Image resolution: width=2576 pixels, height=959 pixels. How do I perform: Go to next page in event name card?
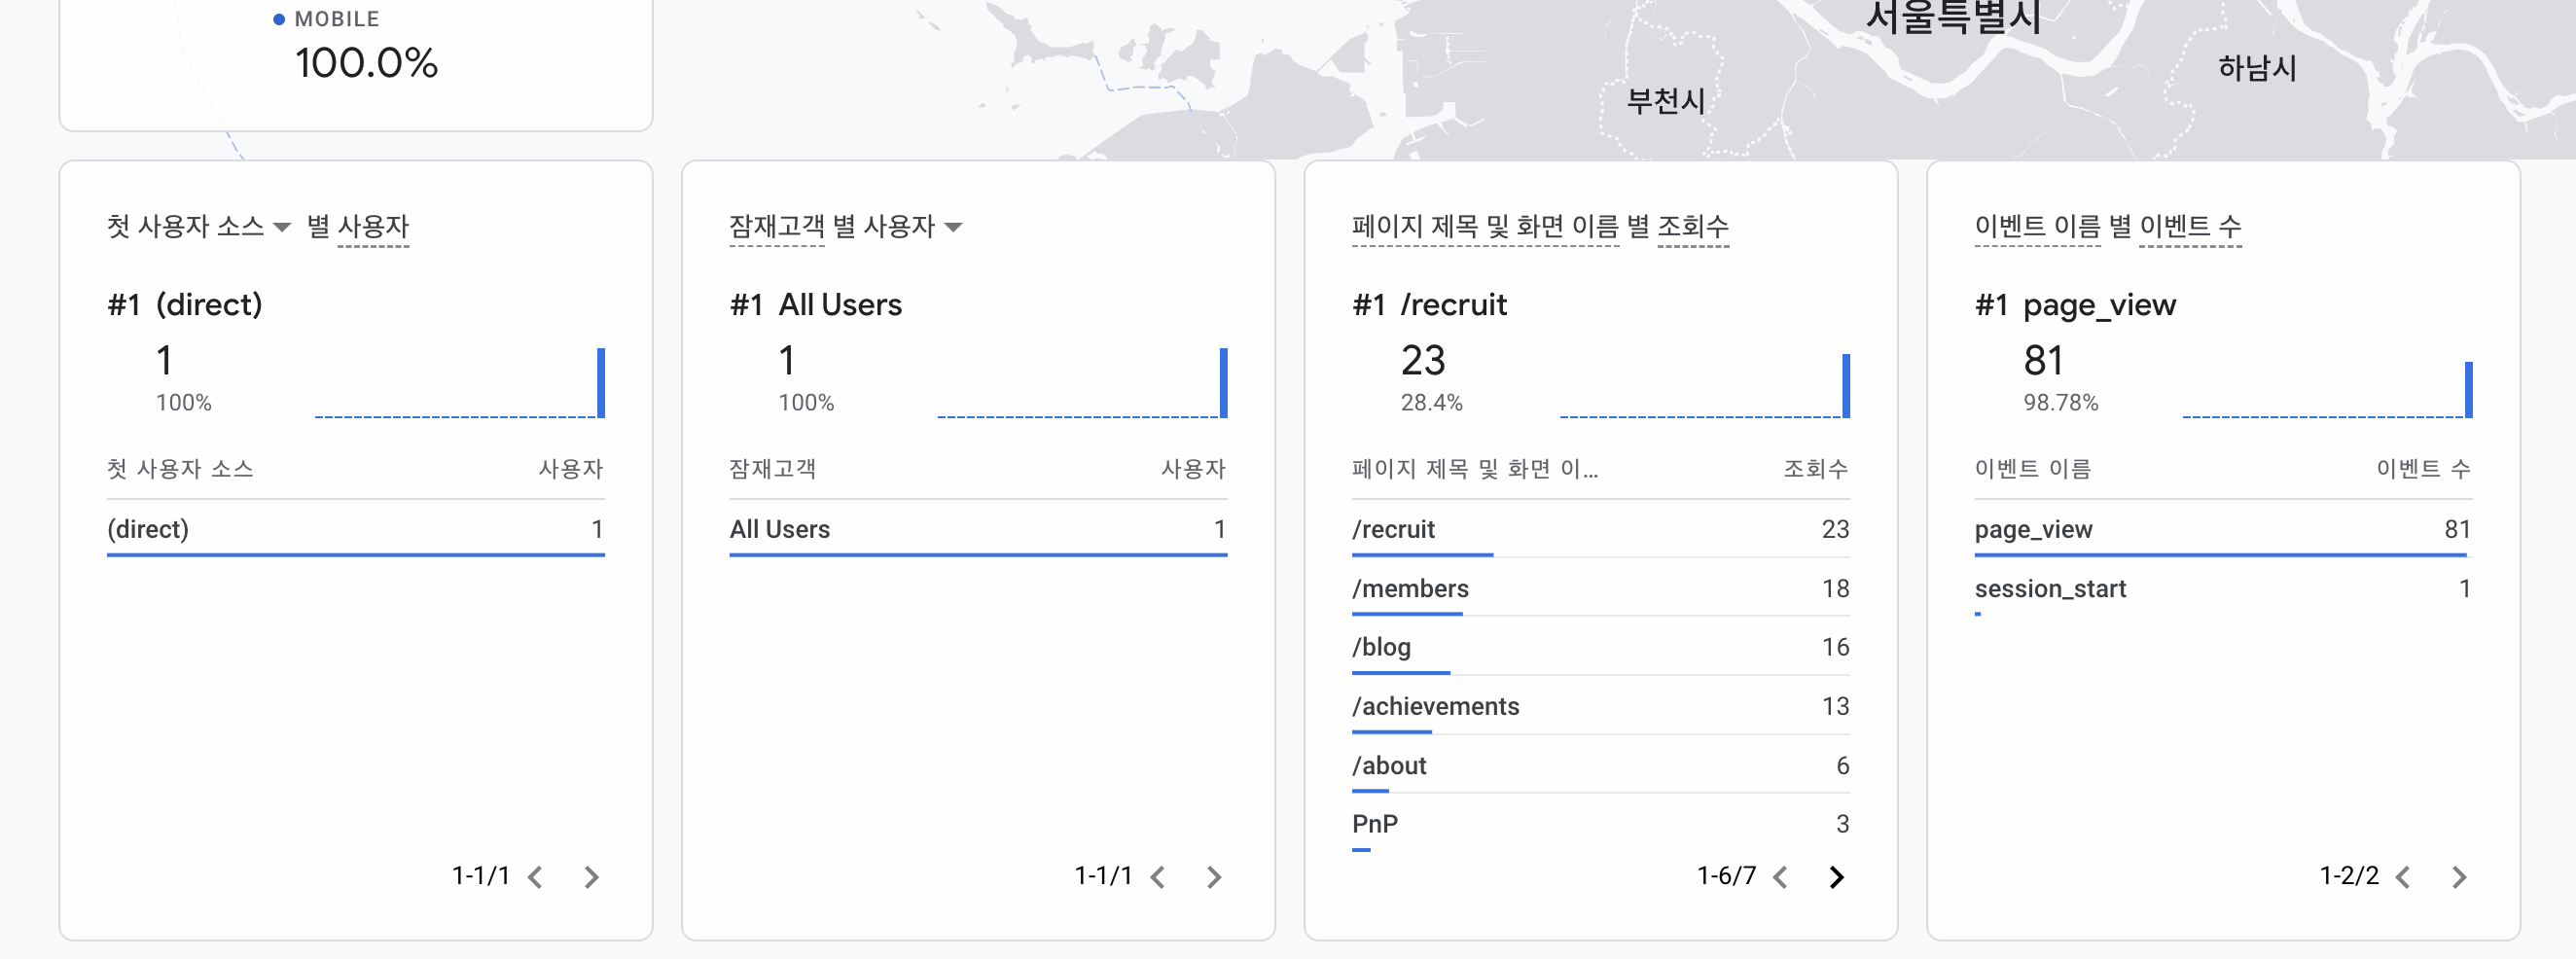[x=2459, y=877]
